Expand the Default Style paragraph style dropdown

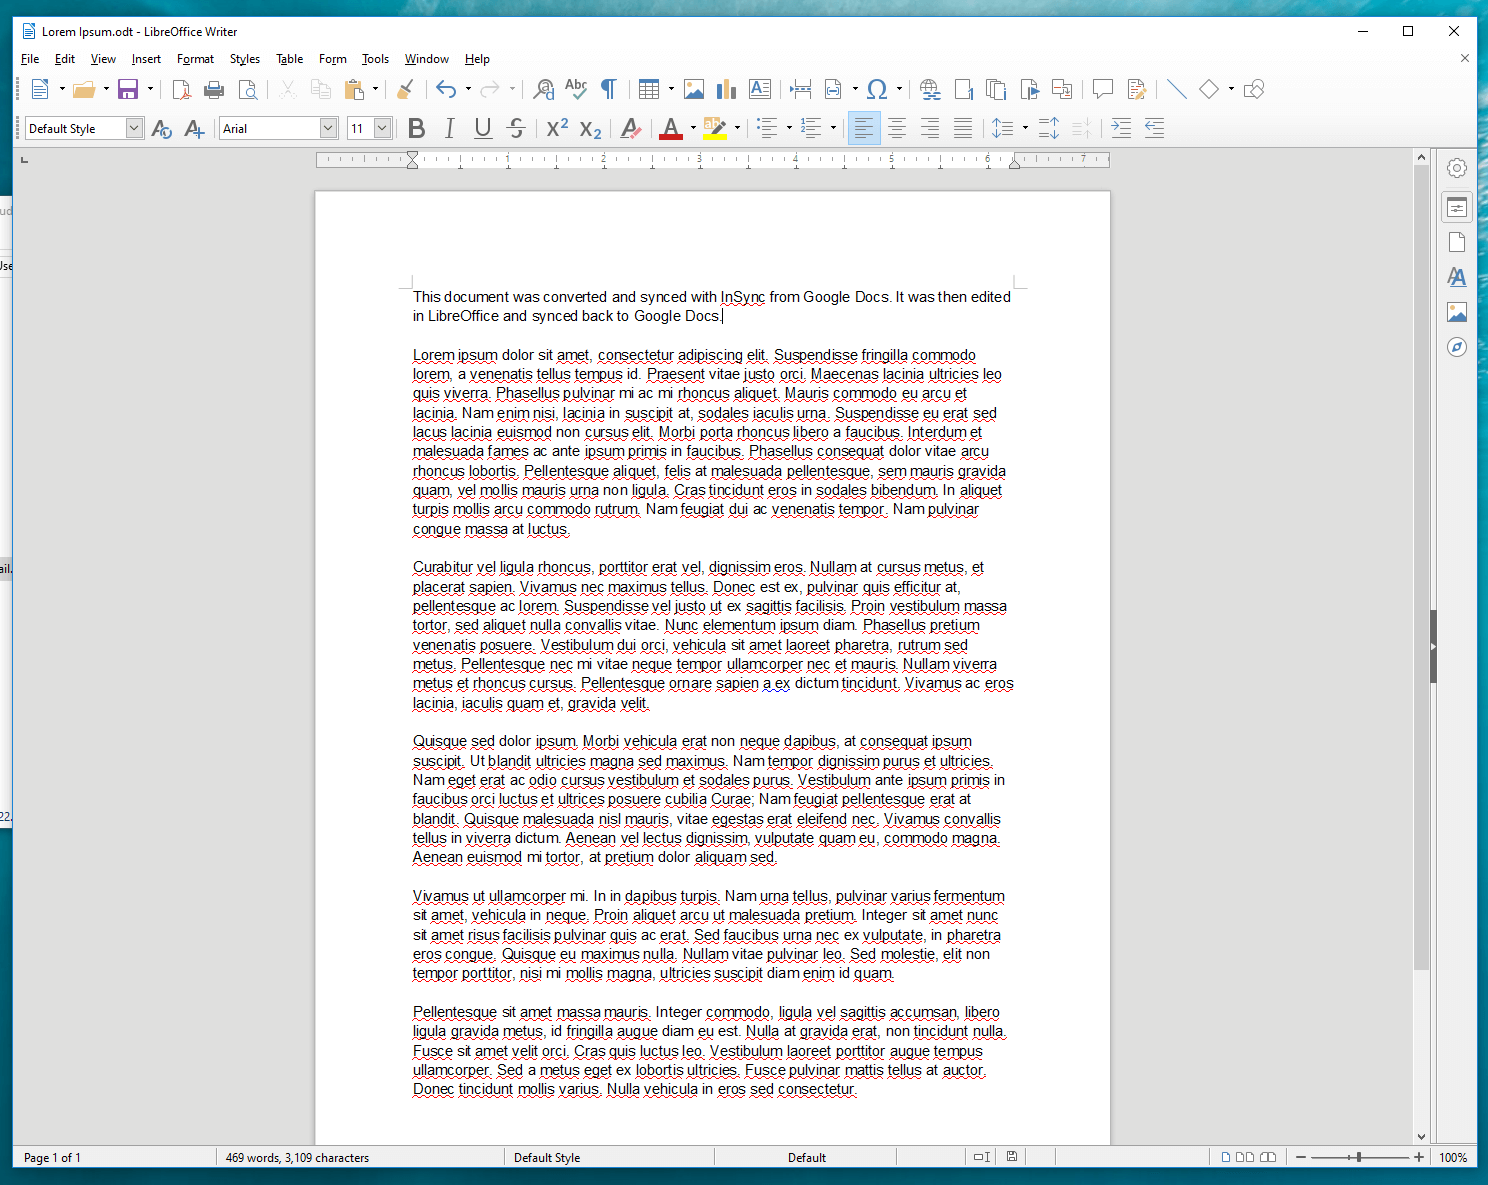pyautogui.click(x=134, y=128)
